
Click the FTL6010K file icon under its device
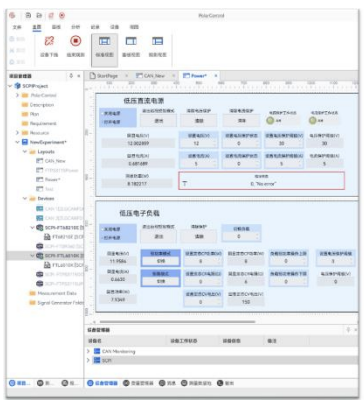coord(47,265)
